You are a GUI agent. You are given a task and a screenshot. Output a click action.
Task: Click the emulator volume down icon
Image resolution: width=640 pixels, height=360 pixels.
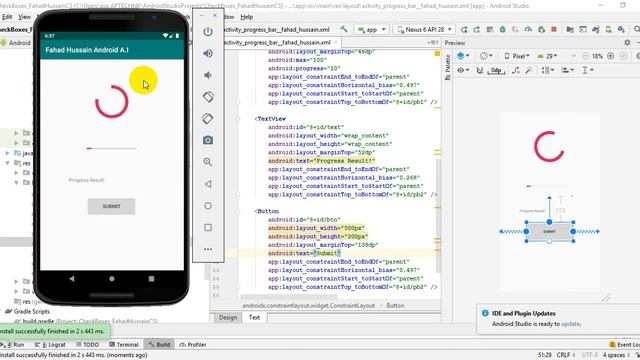pos(208,75)
